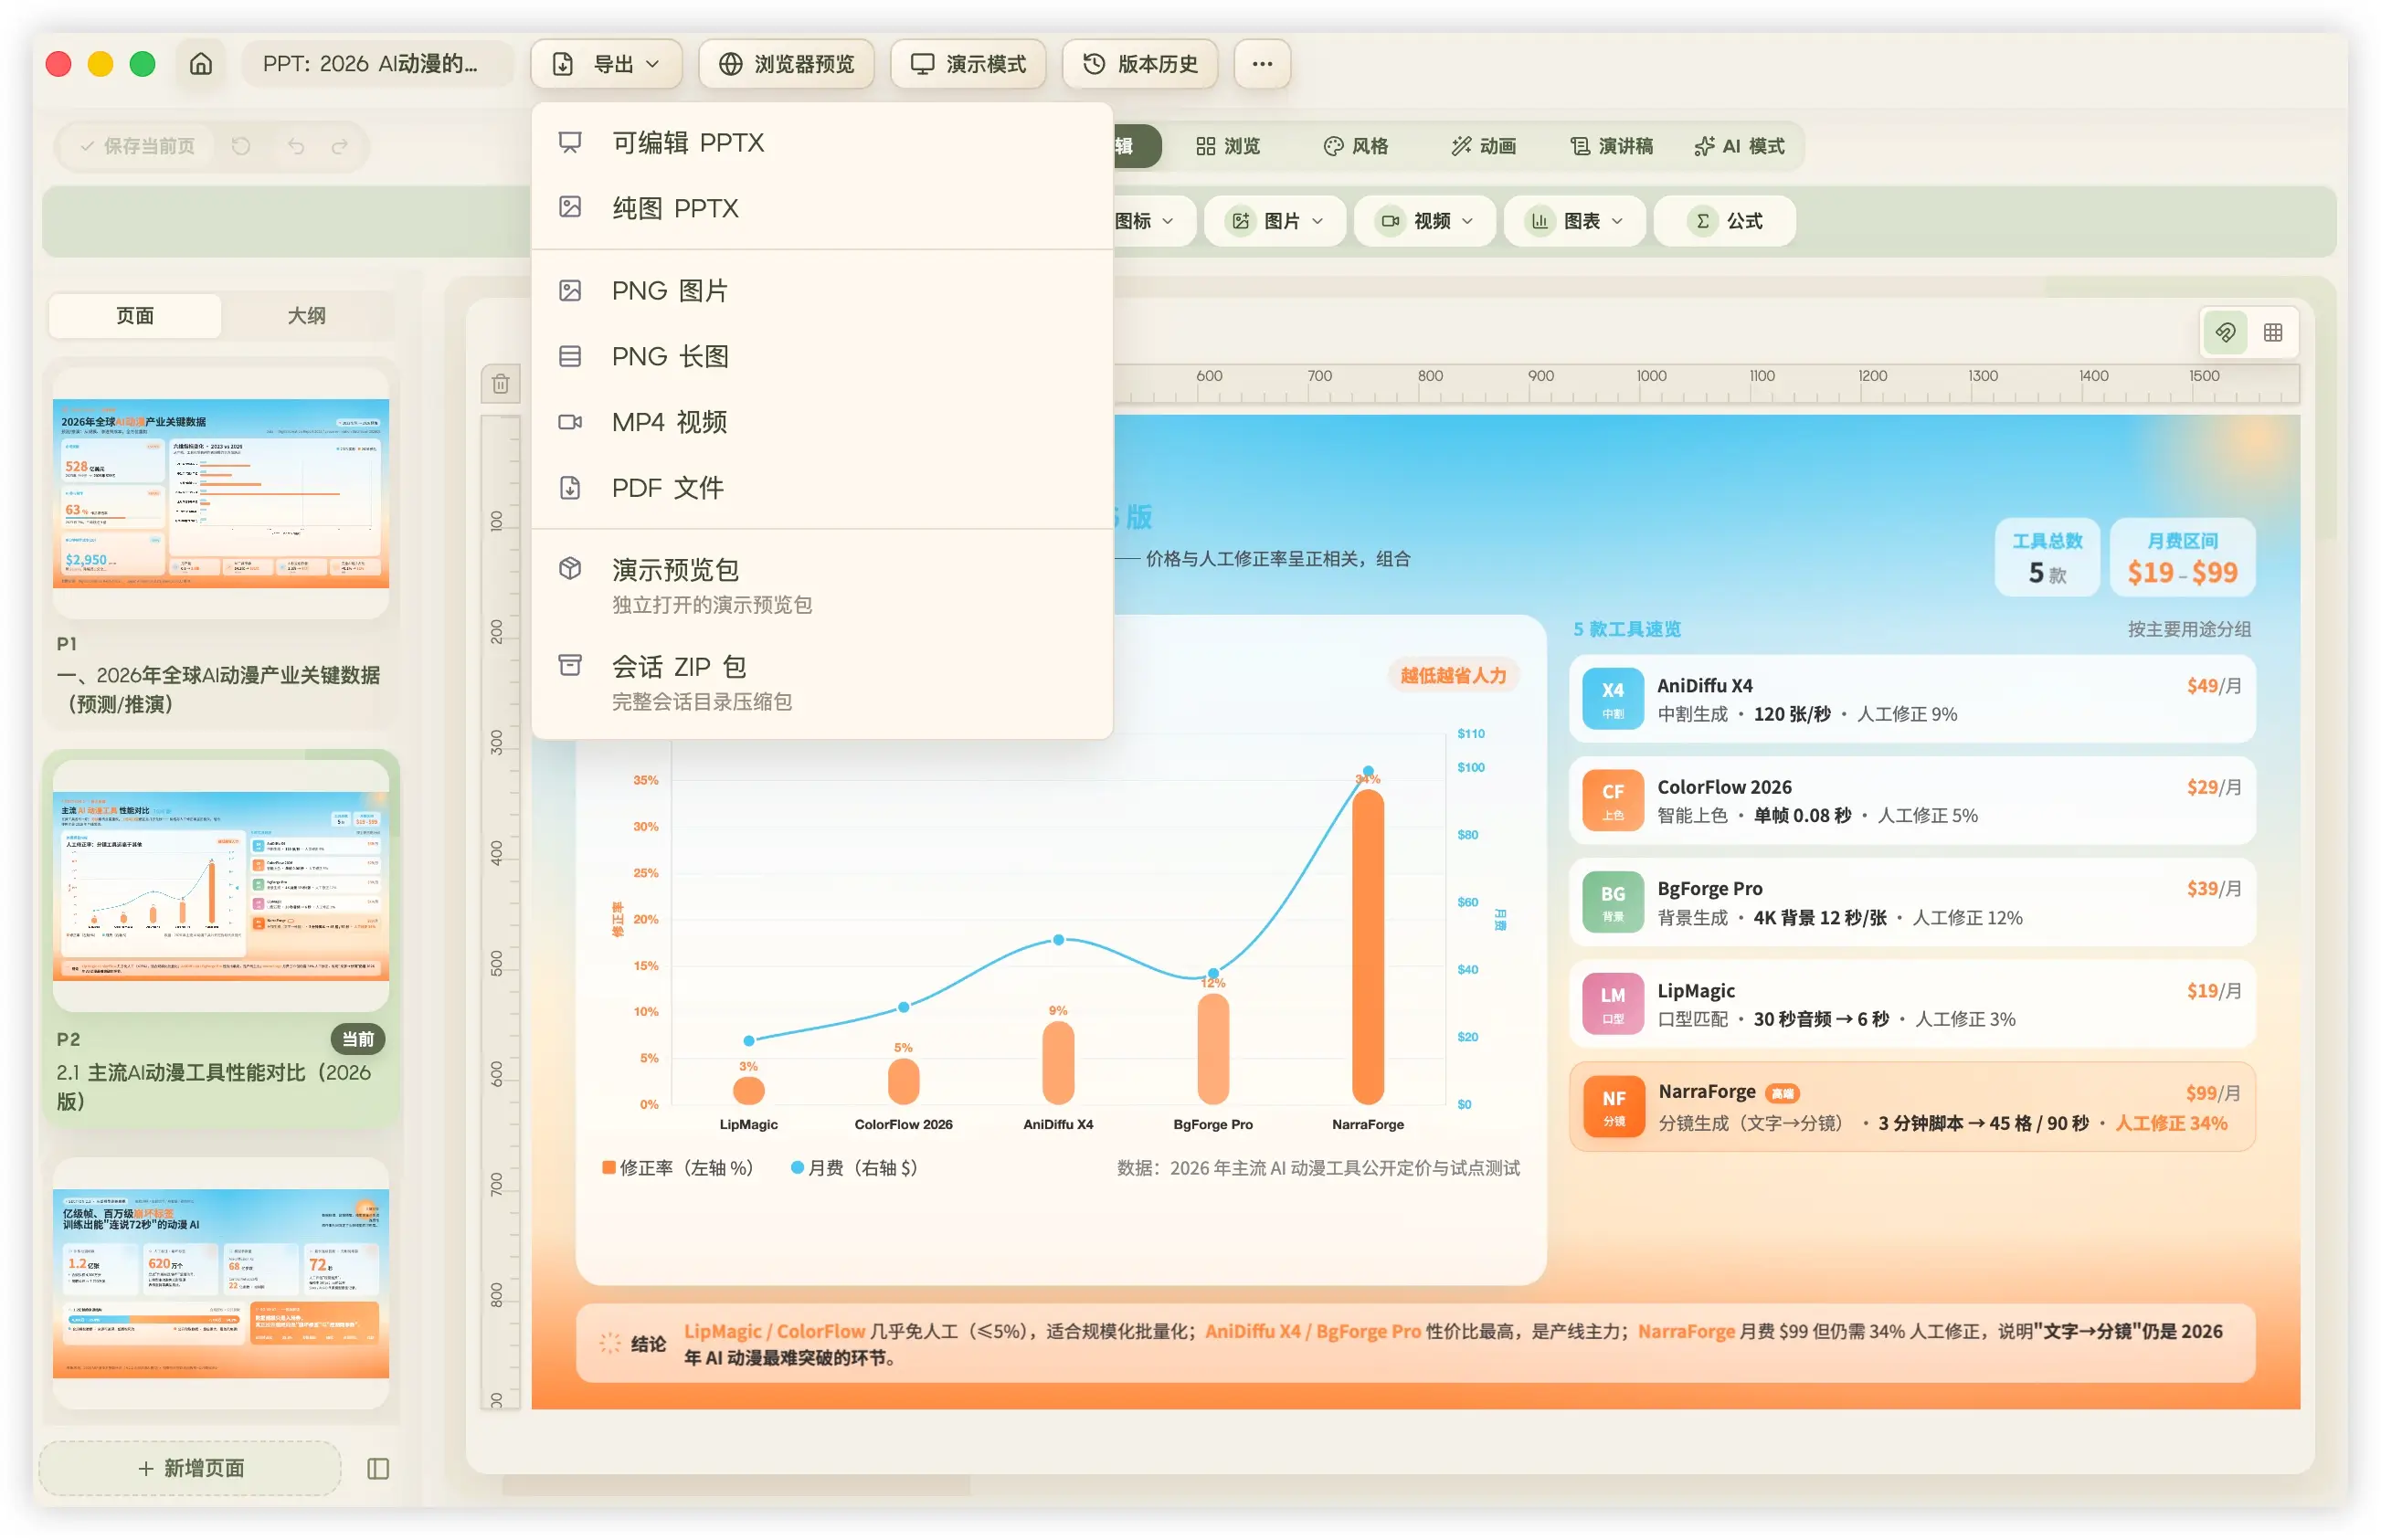
Task: Toggle the sidebar panel collapse icon
Action: (x=378, y=1468)
